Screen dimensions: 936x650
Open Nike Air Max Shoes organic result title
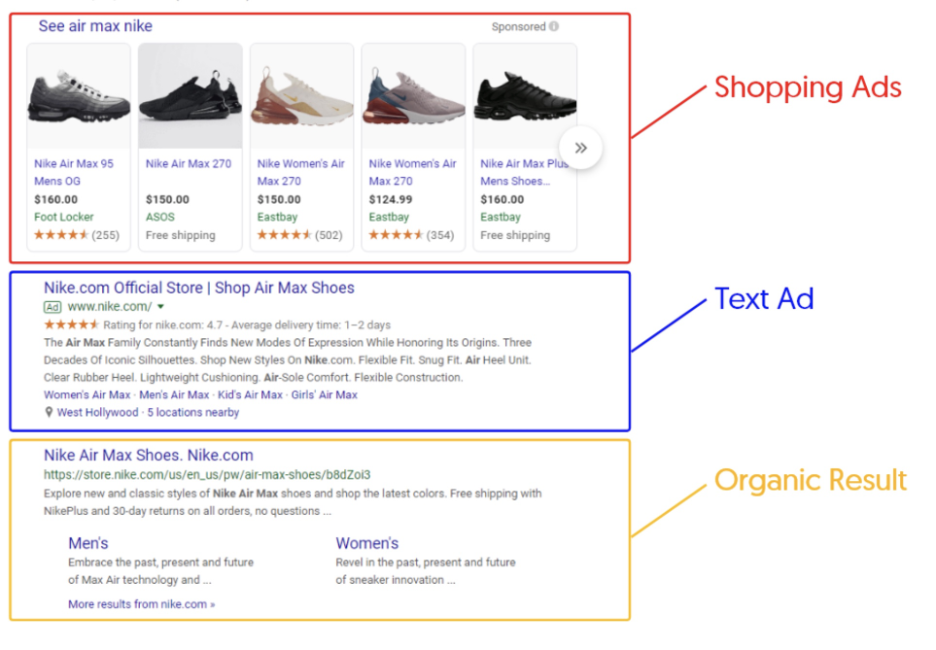148,455
